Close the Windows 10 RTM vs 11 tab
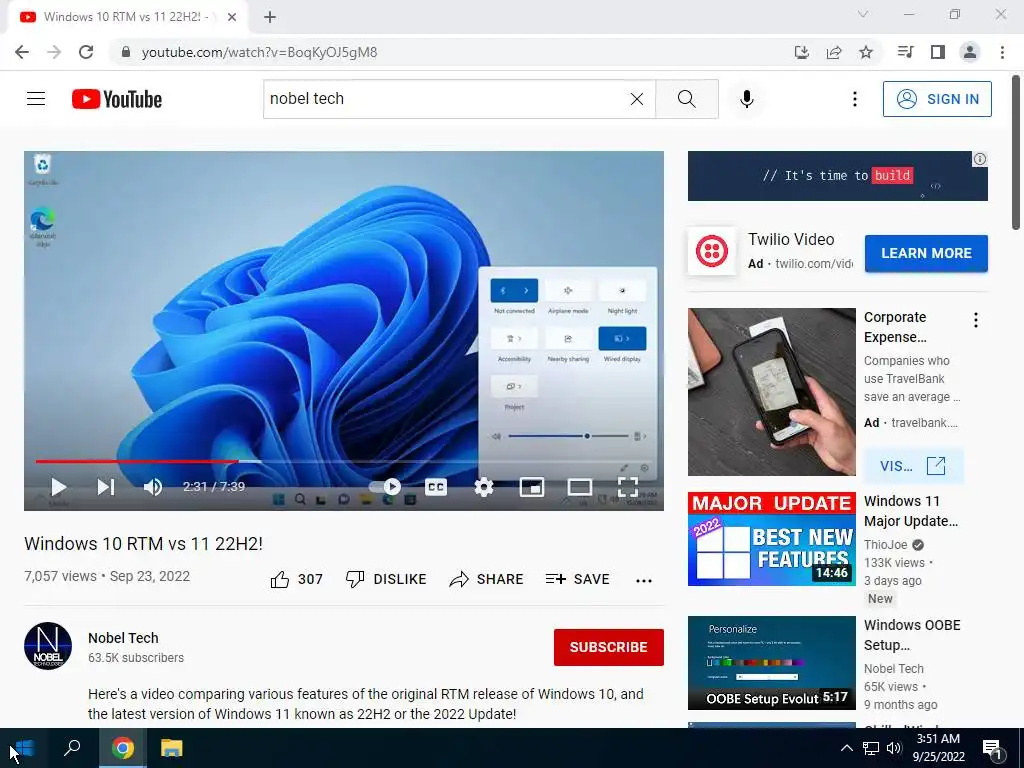1024x768 pixels. (232, 17)
